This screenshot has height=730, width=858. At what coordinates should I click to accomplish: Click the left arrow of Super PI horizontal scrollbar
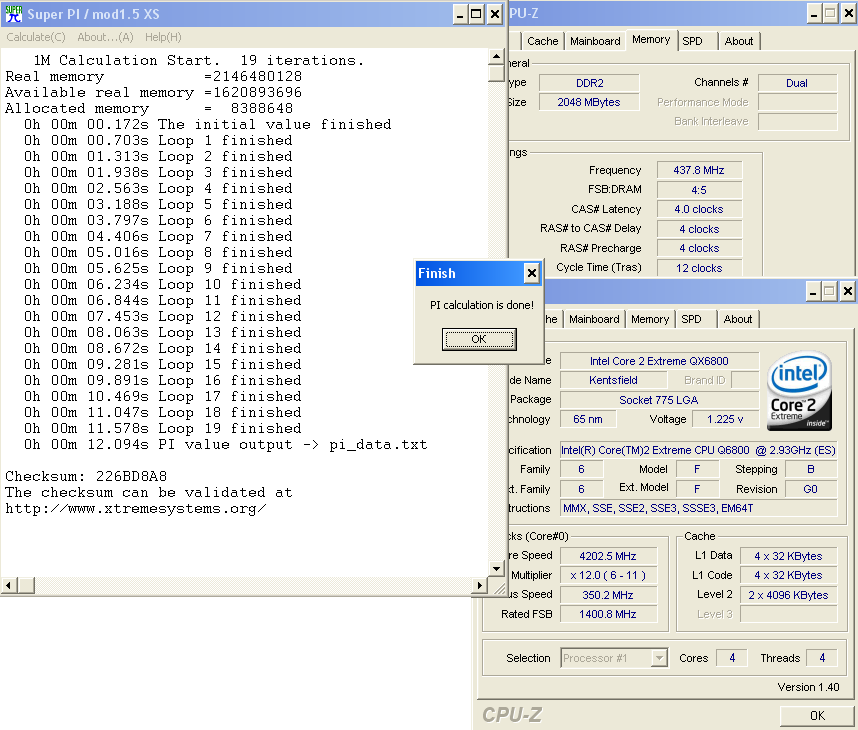[8, 586]
